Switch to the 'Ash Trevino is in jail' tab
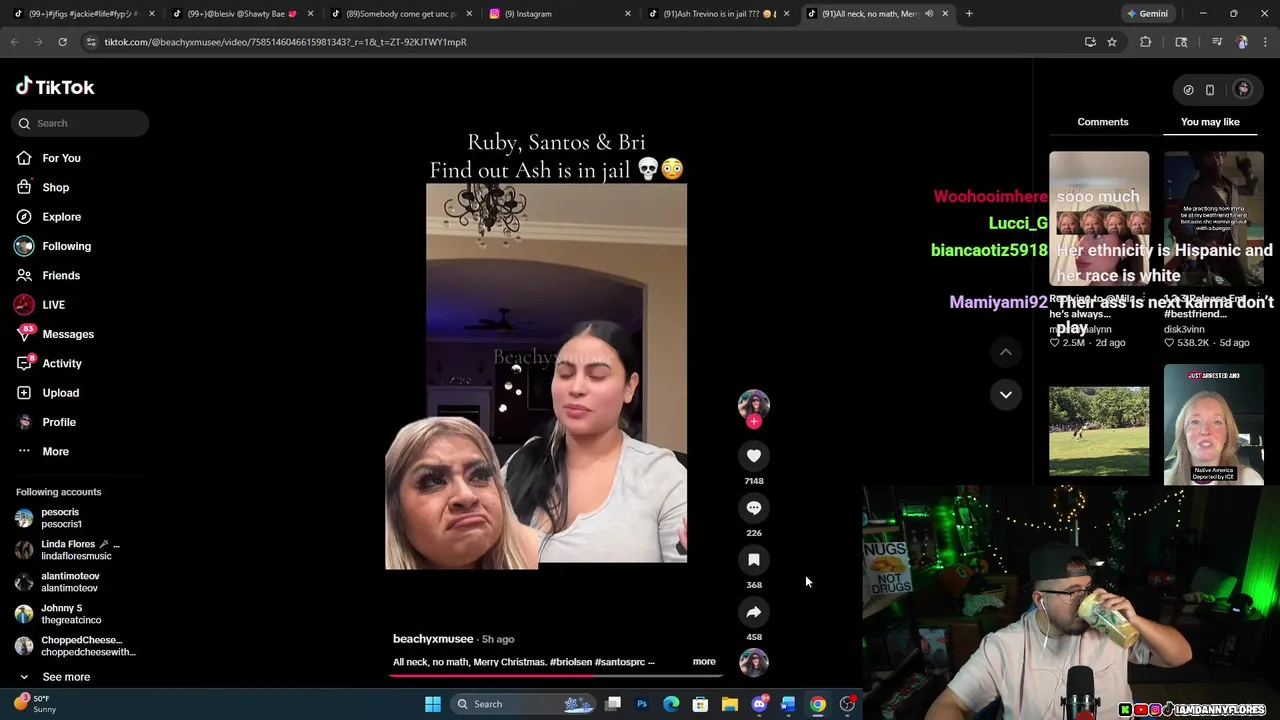This screenshot has height=720, width=1280. pos(717,14)
